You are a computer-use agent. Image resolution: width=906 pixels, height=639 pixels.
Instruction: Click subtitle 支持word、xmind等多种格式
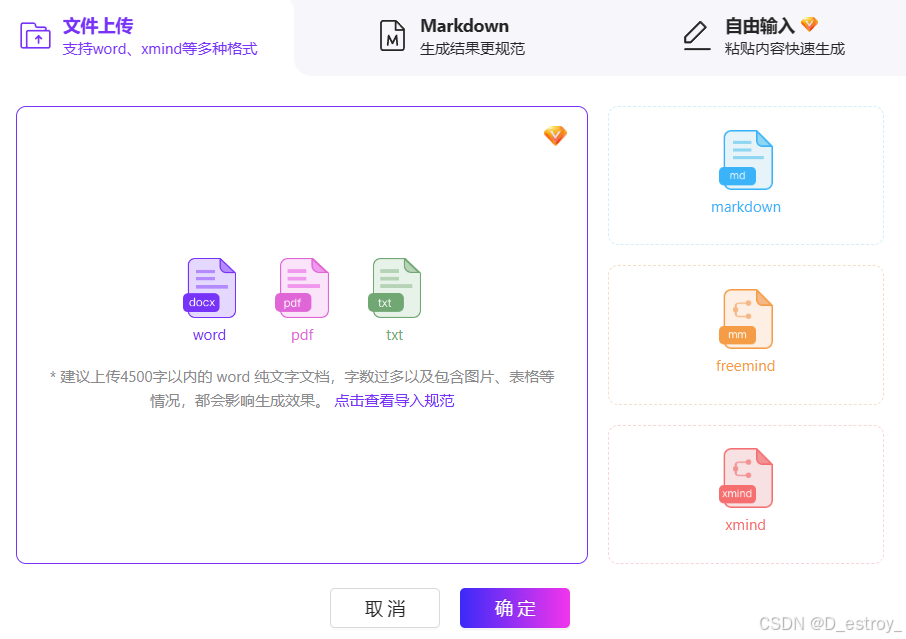160,49
